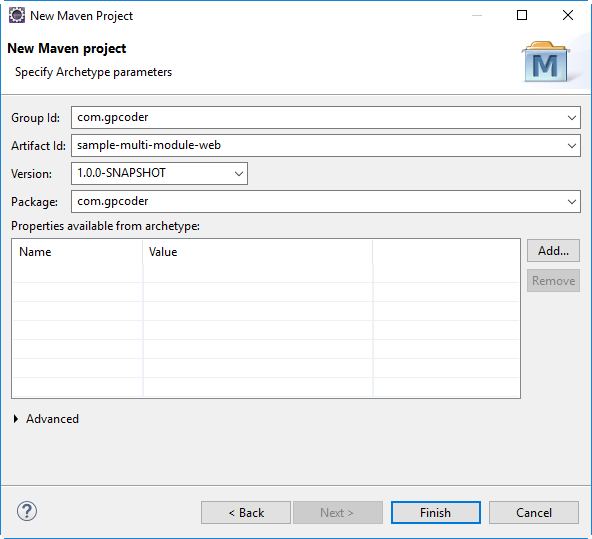Go back with the Back button

click(x=246, y=513)
